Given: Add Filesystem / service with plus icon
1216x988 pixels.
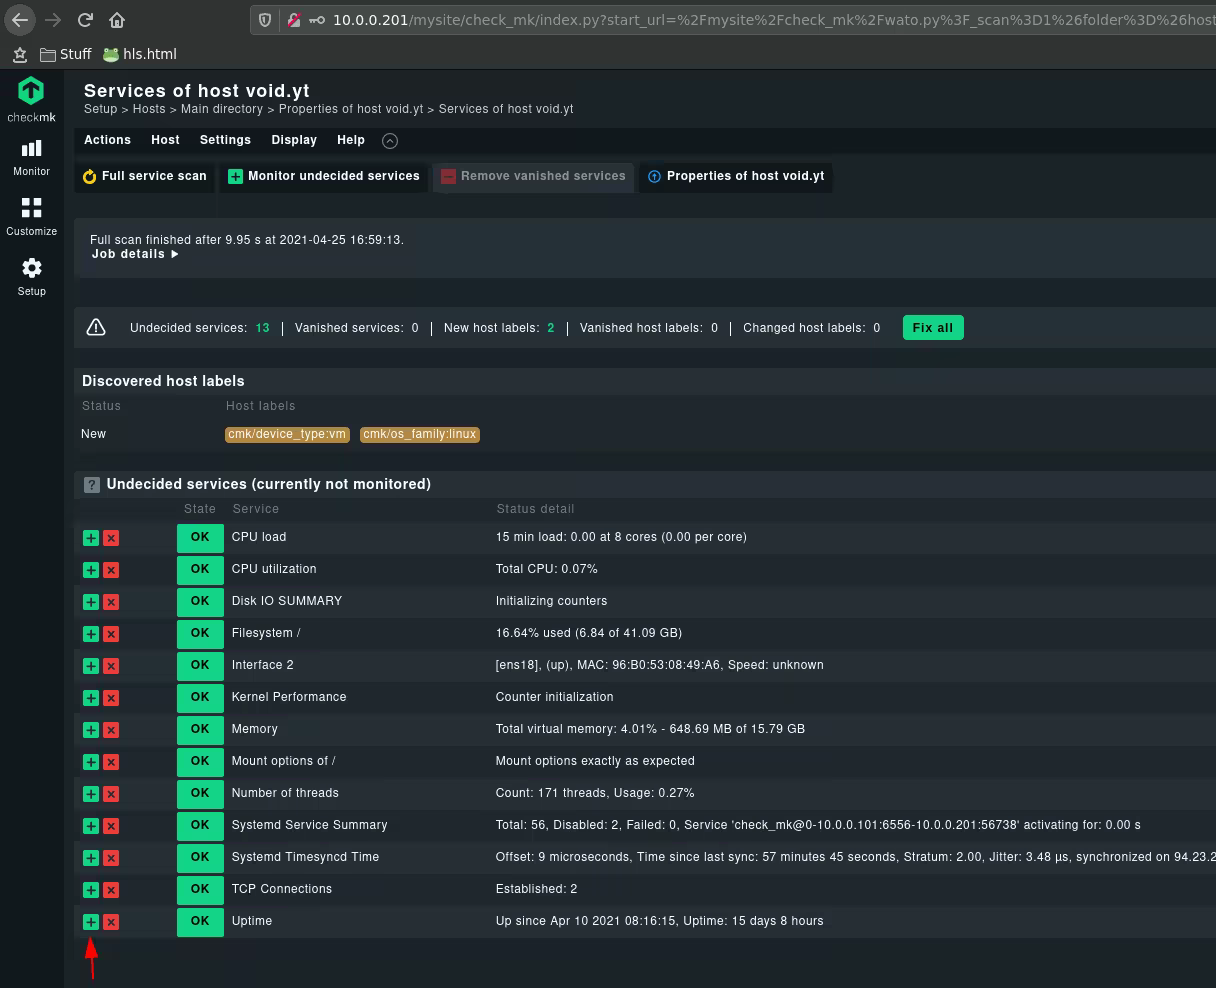Looking at the screenshot, I should [x=91, y=634].
